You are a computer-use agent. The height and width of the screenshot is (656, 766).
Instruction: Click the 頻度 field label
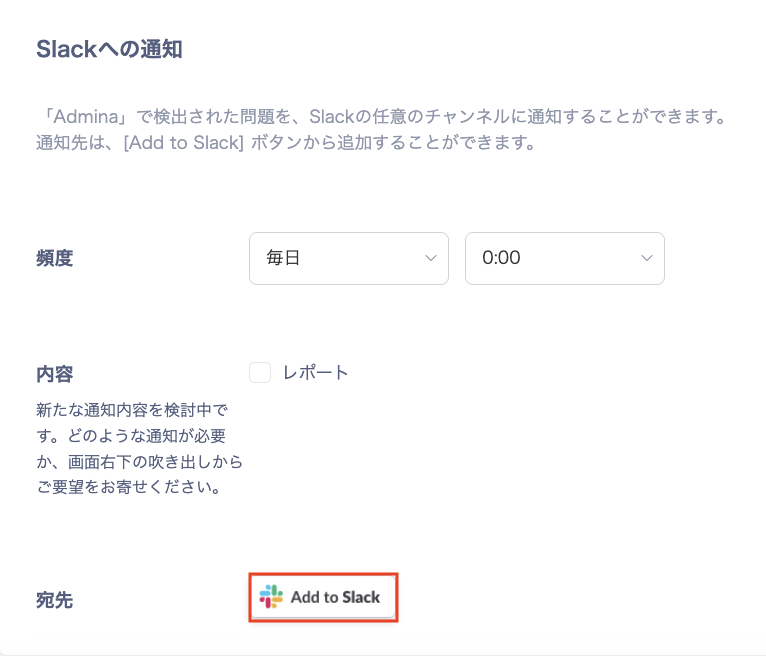coord(55,258)
